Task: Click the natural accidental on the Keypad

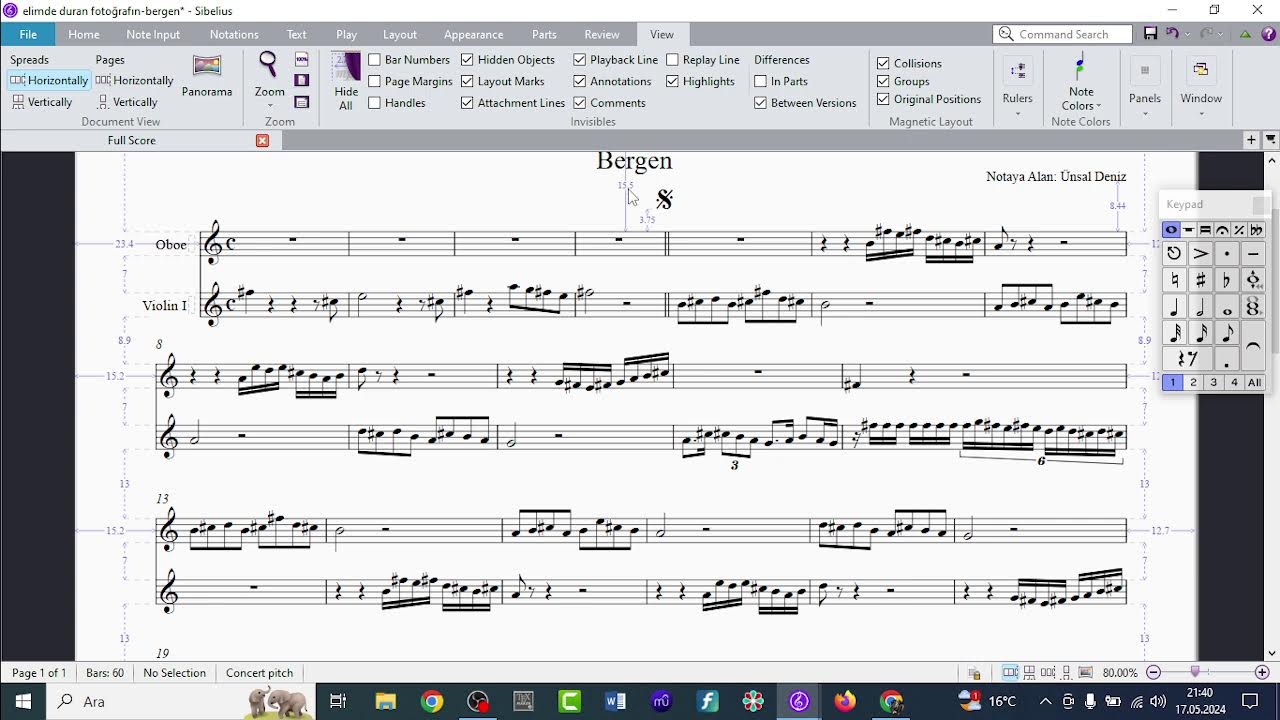Action: [x=1174, y=280]
